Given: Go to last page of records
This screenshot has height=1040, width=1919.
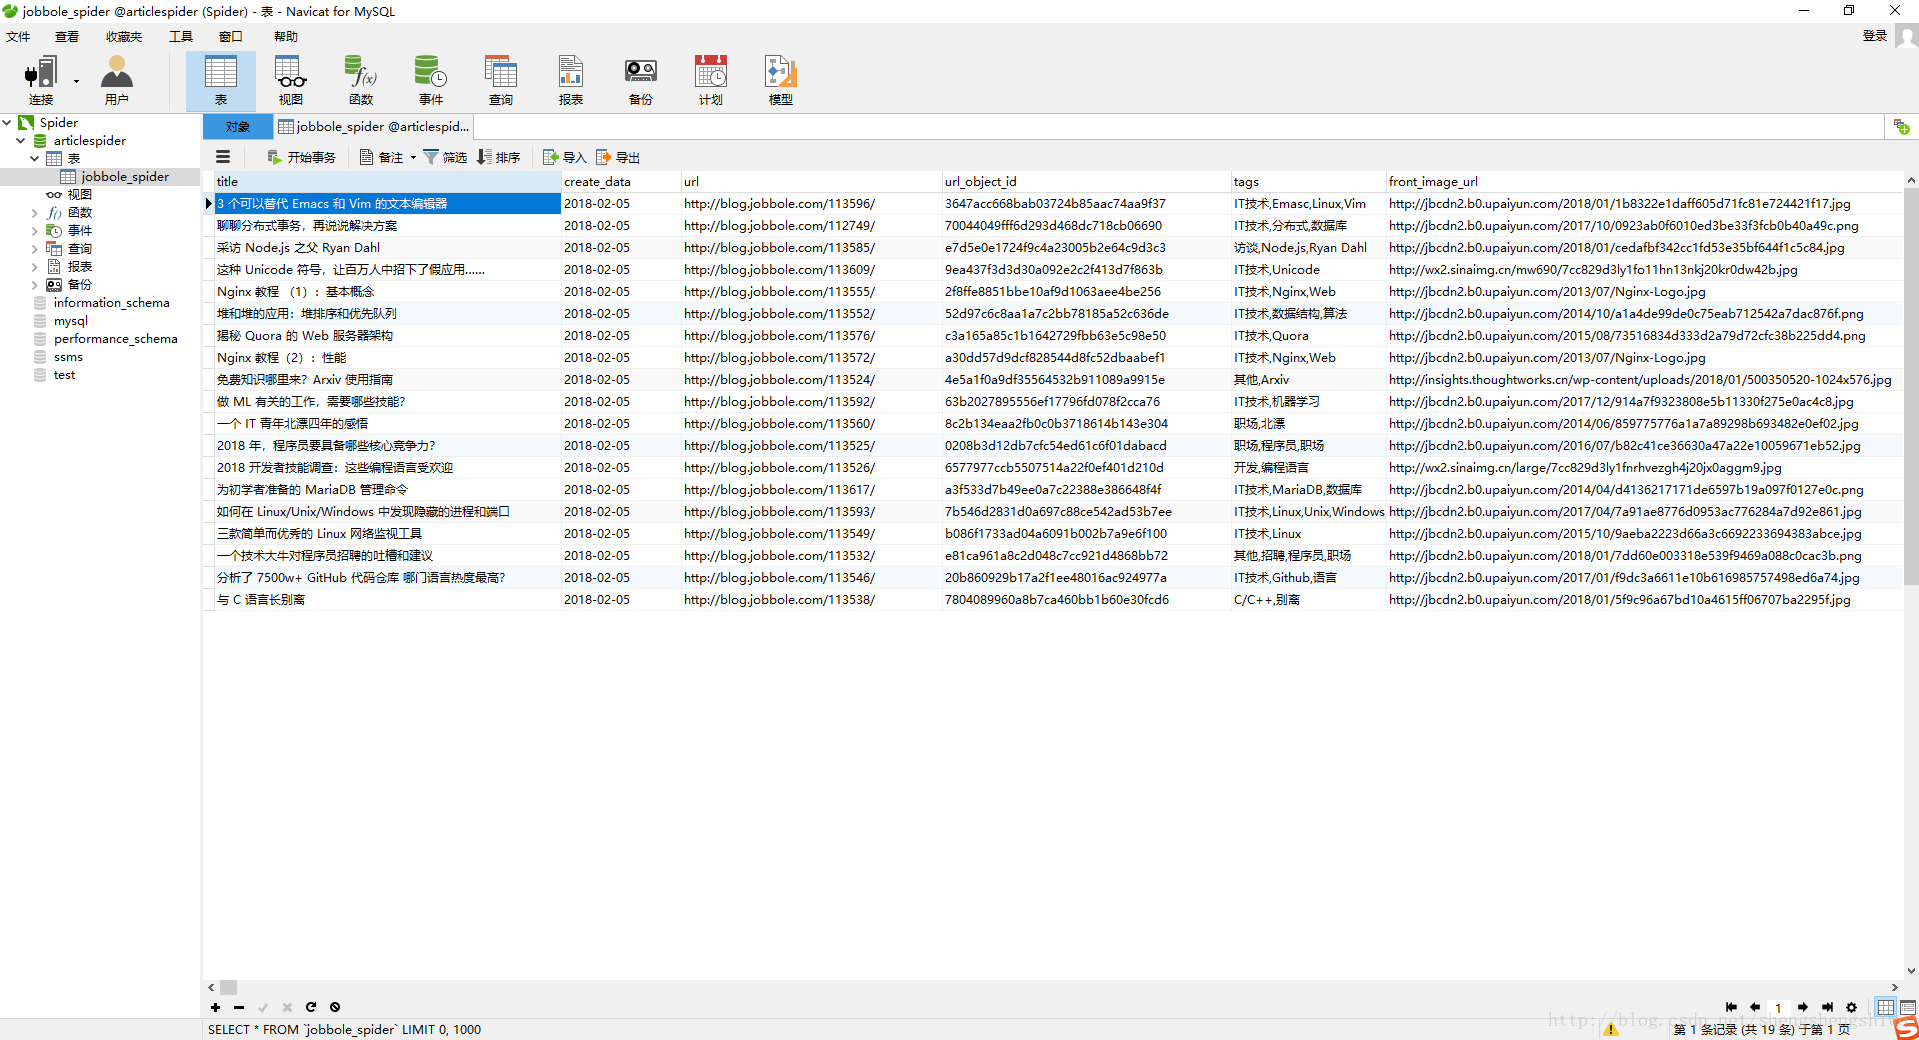Looking at the screenshot, I should [x=1827, y=1007].
